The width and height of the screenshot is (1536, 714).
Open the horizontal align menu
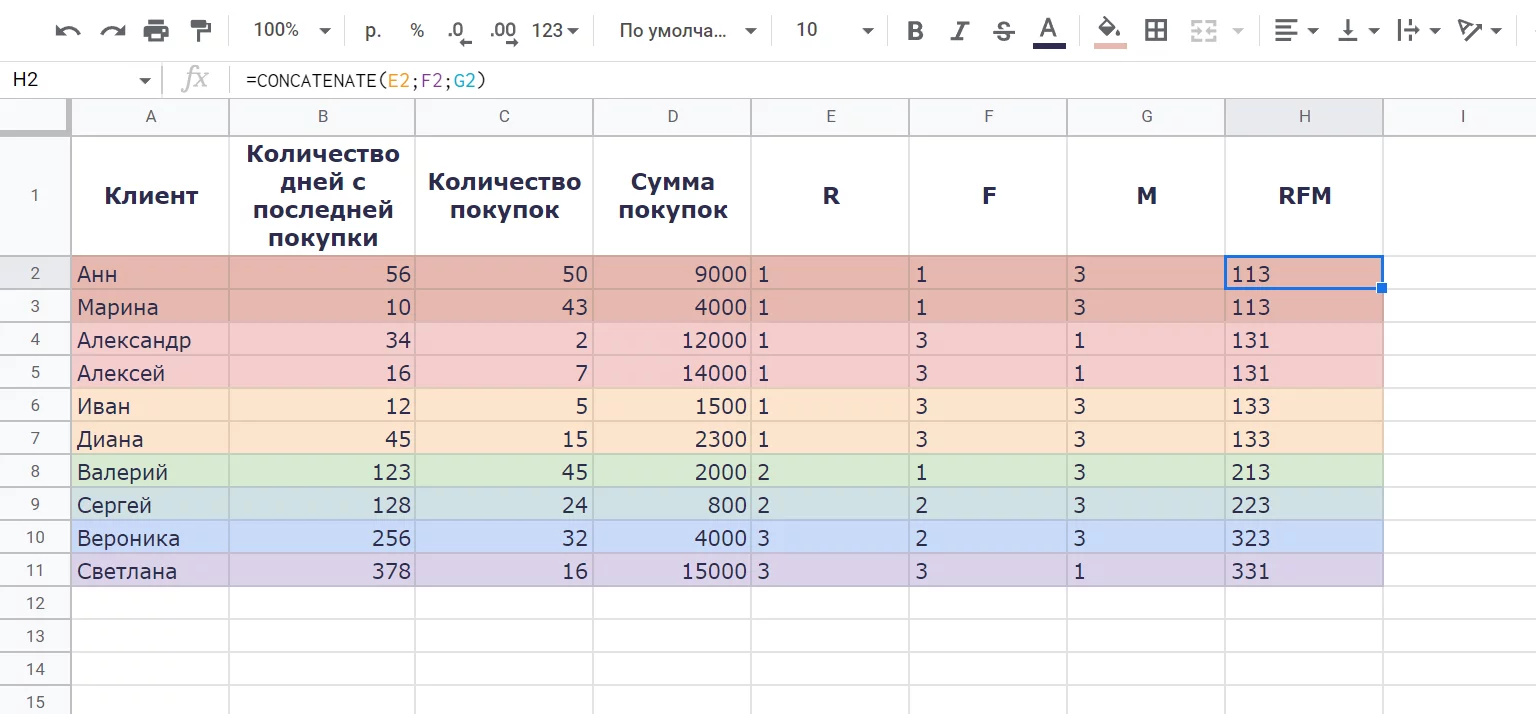click(x=1296, y=31)
